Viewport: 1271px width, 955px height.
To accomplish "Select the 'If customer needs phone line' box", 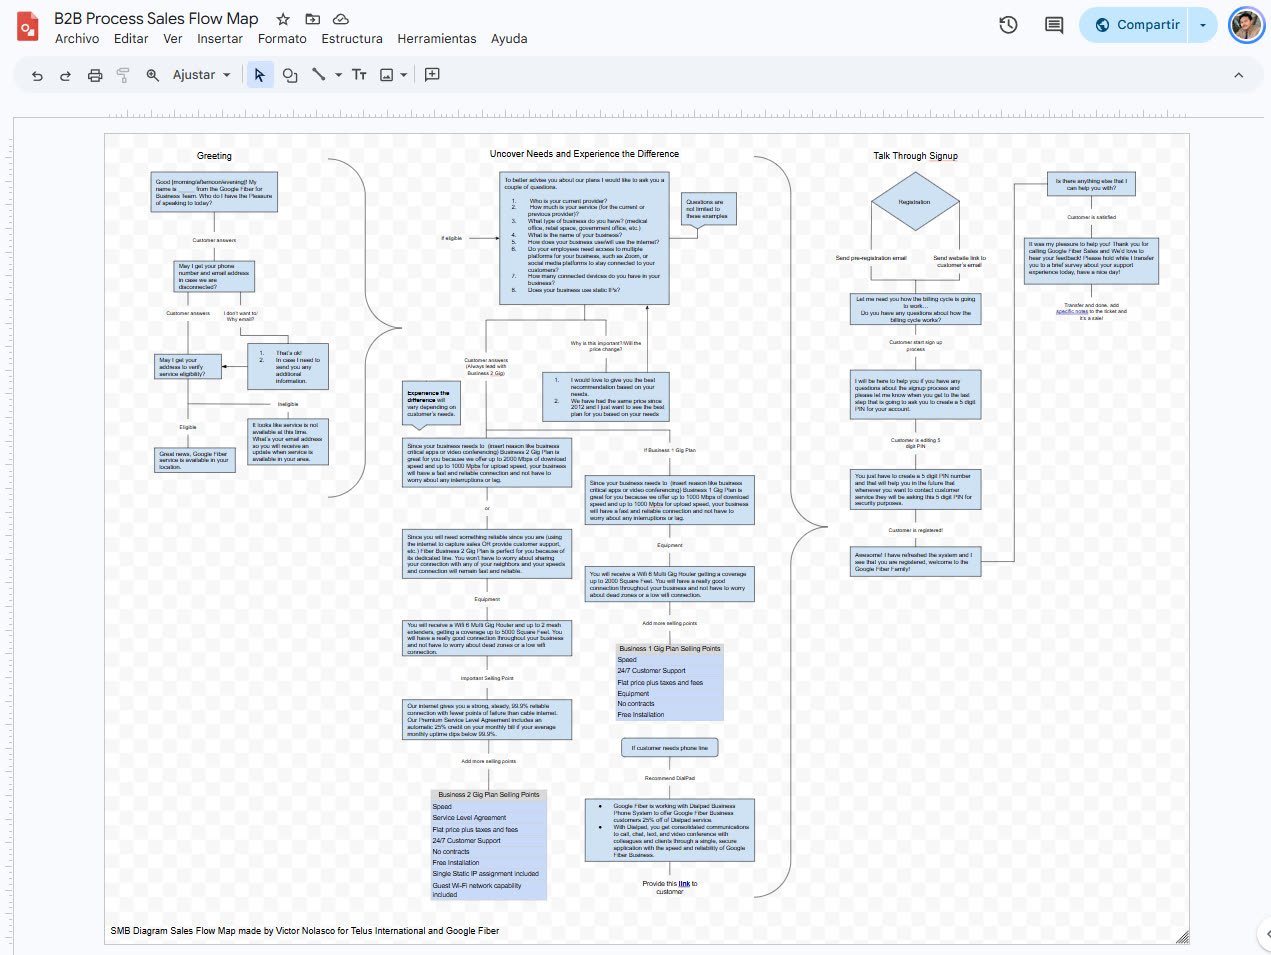I will pyautogui.click(x=670, y=748).
